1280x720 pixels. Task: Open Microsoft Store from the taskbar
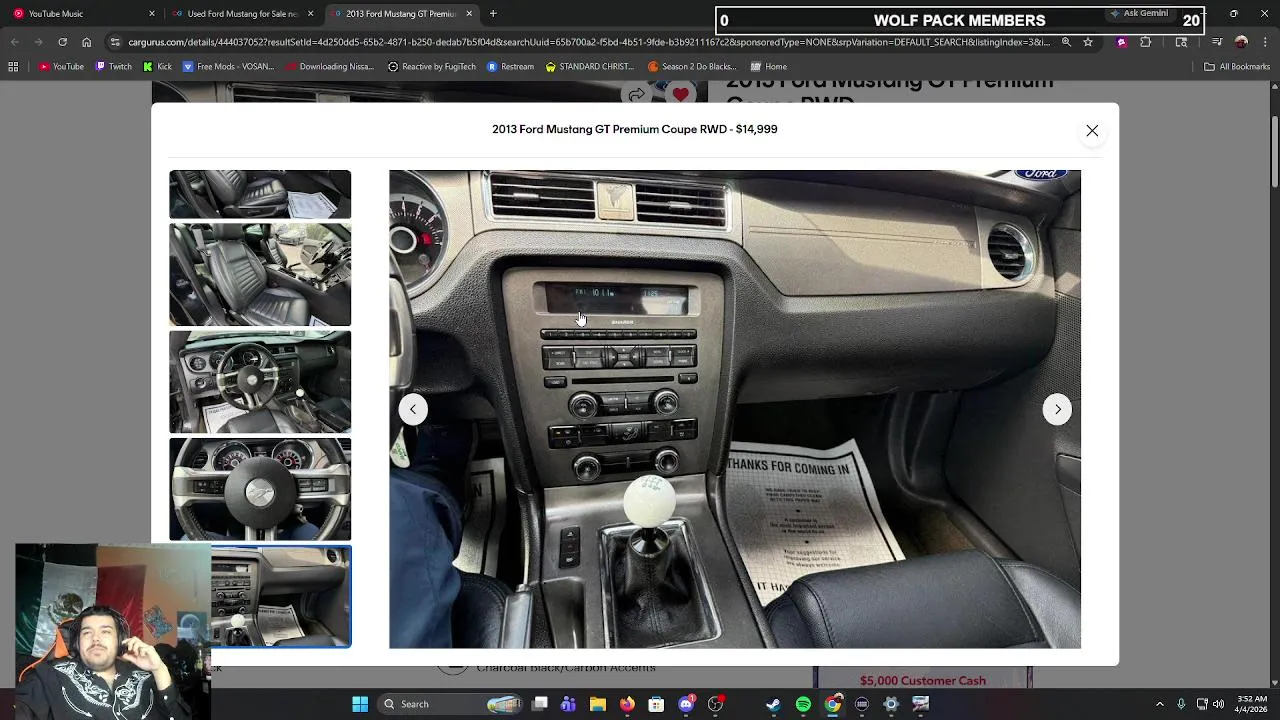[x=656, y=704]
